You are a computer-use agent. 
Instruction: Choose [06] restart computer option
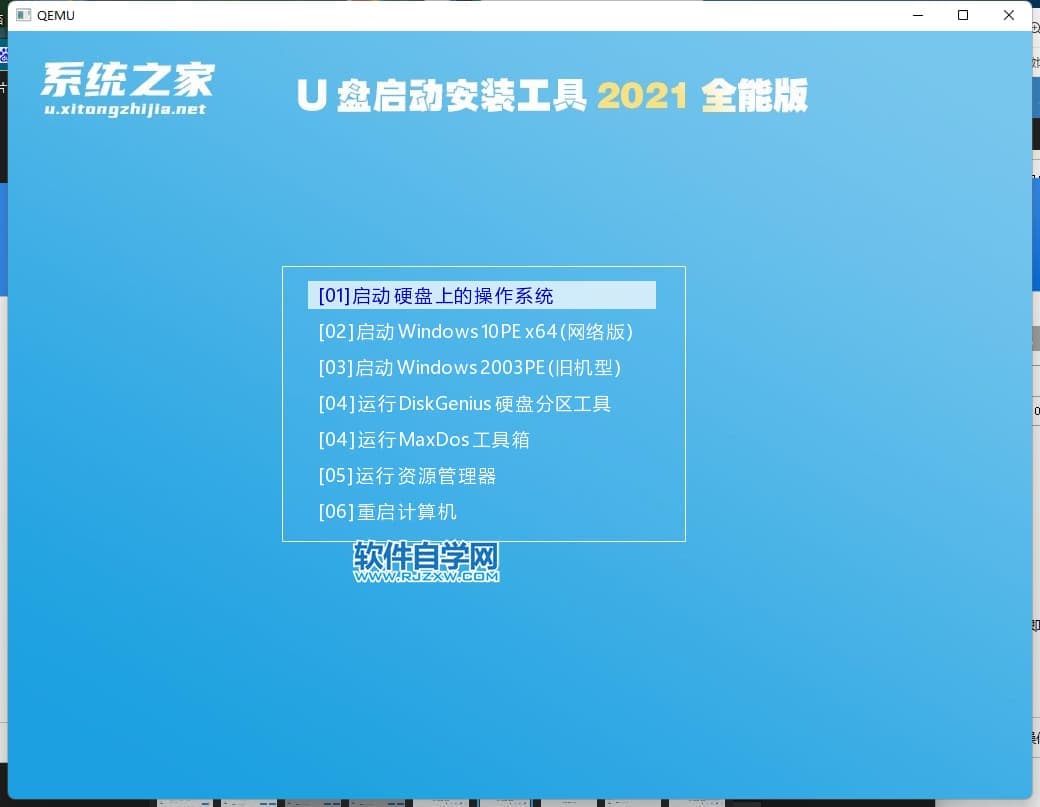387,512
